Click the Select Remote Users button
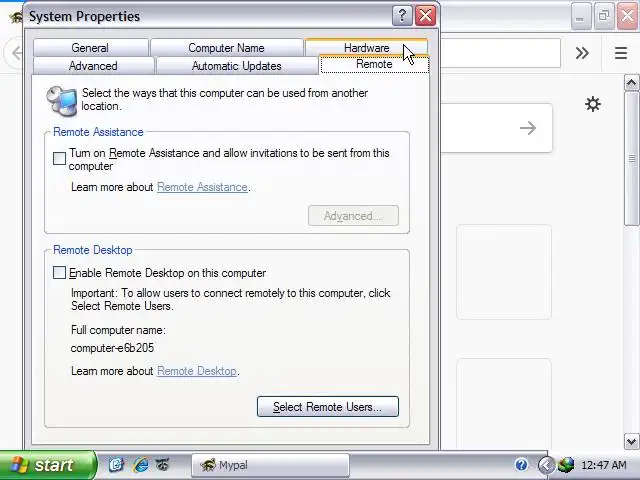Viewport: 640px width, 480px height. (x=328, y=407)
